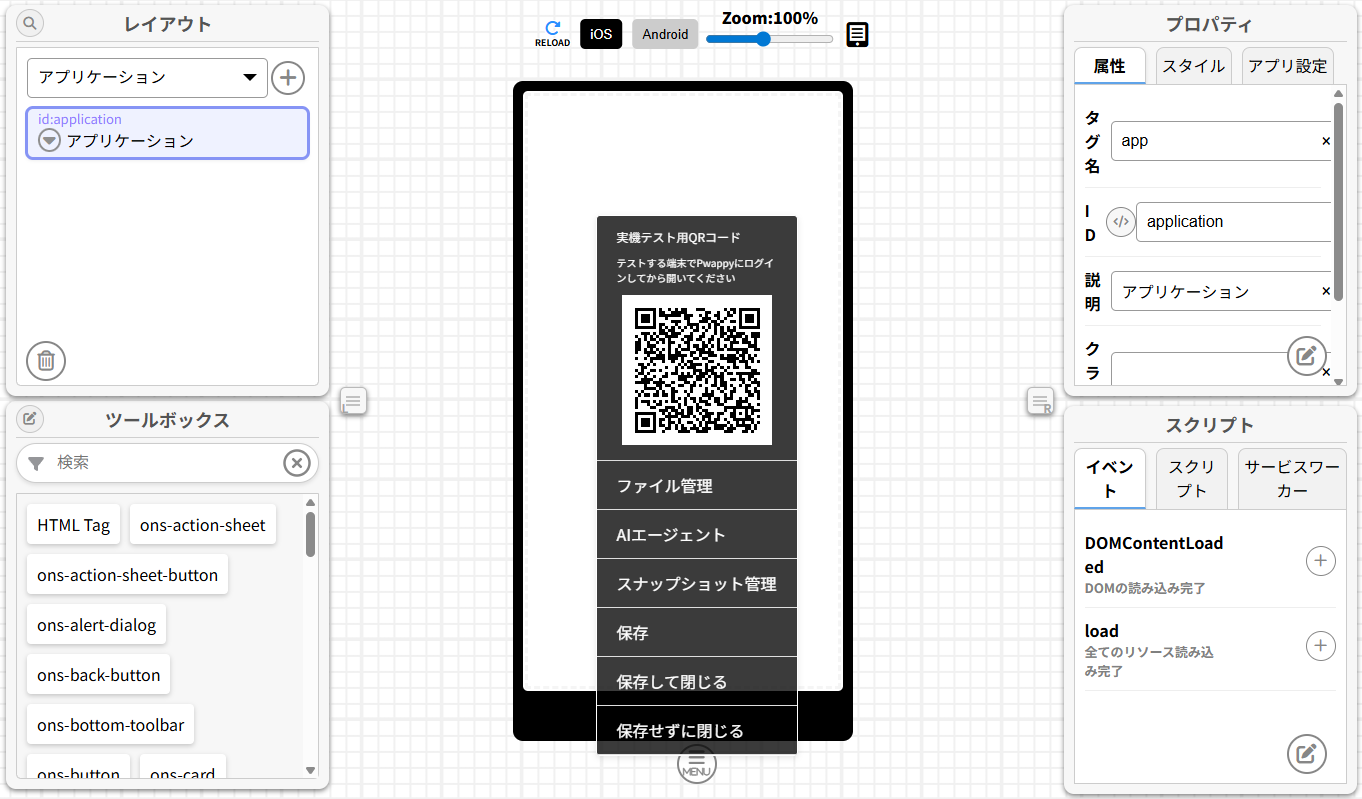The width and height of the screenshot is (1362, 799).
Task: Click the RELOAD icon
Action: tap(552, 34)
